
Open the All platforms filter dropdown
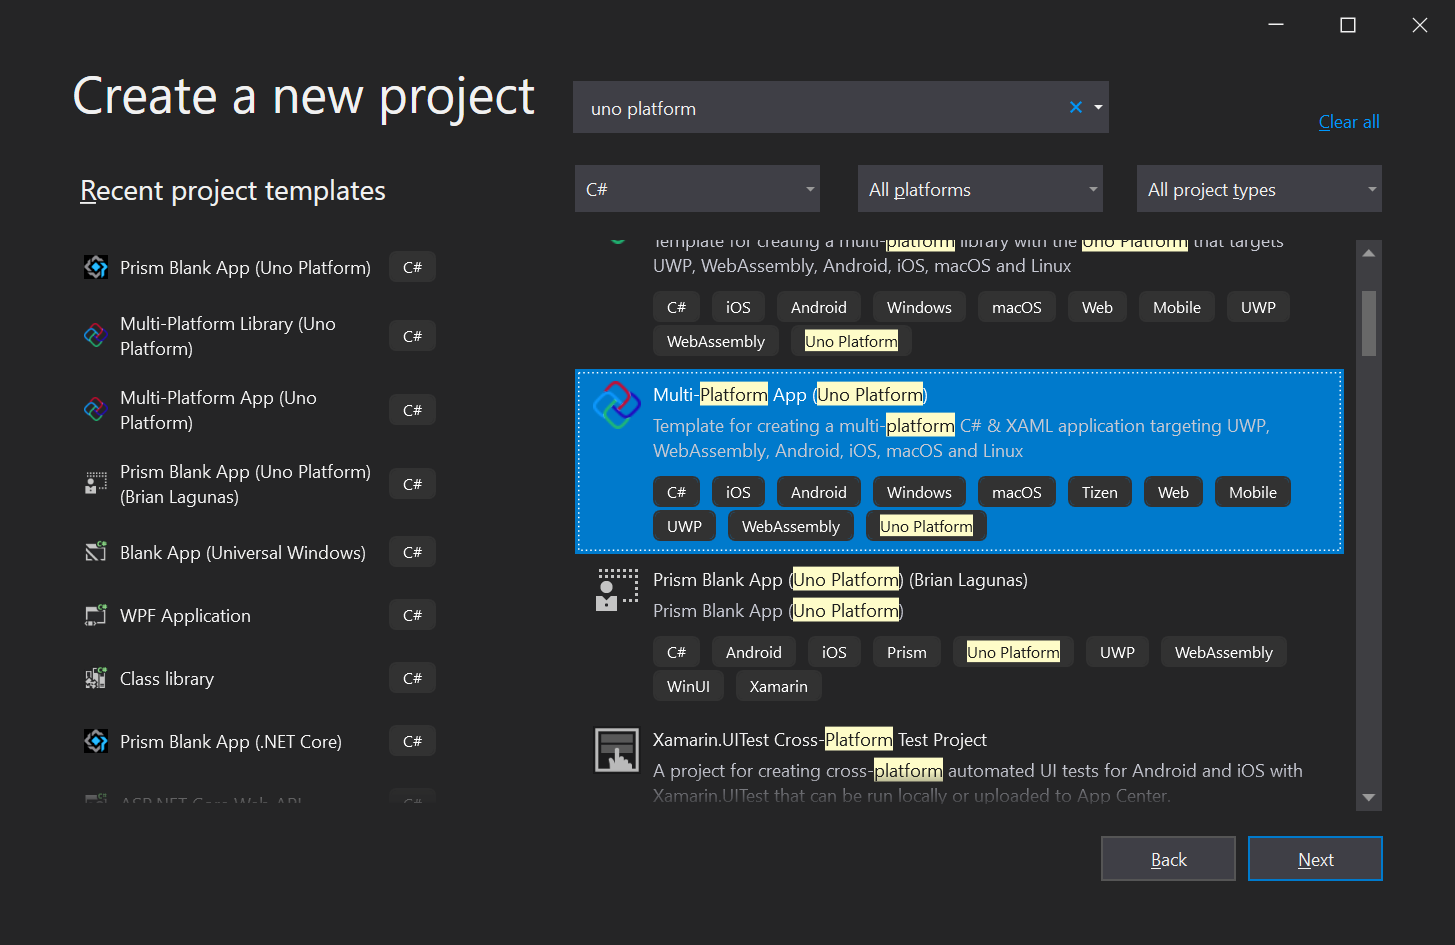pos(980,189)
